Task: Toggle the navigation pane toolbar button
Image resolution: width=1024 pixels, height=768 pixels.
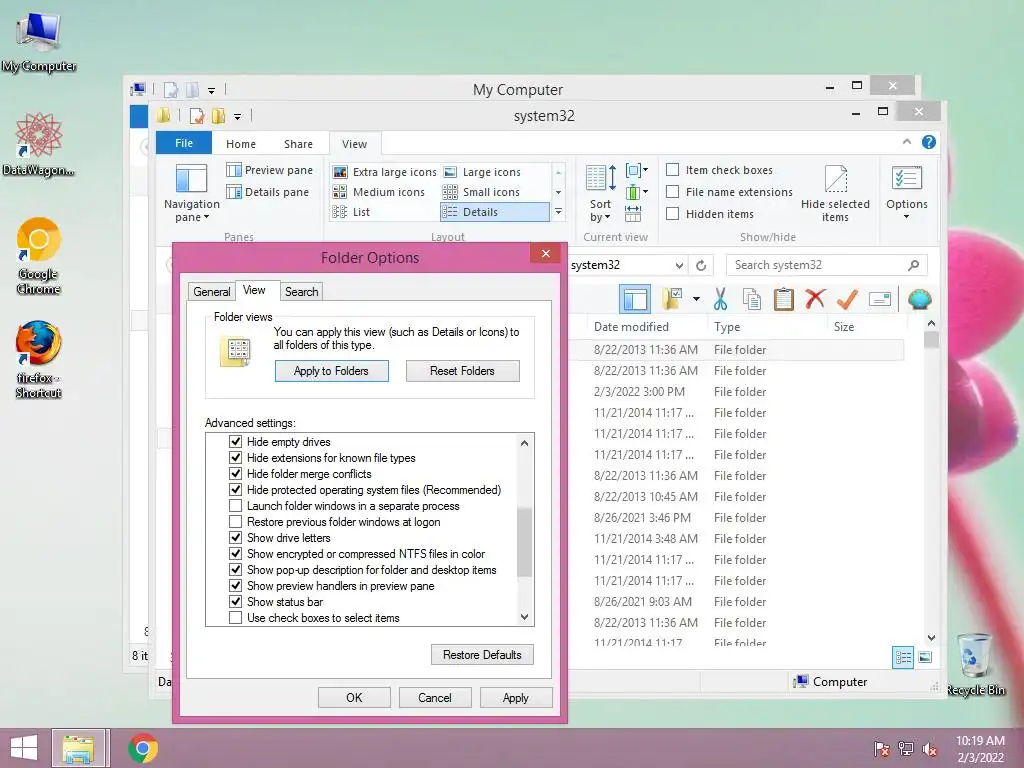Action: pyautogui.click(x=635, y=299)
